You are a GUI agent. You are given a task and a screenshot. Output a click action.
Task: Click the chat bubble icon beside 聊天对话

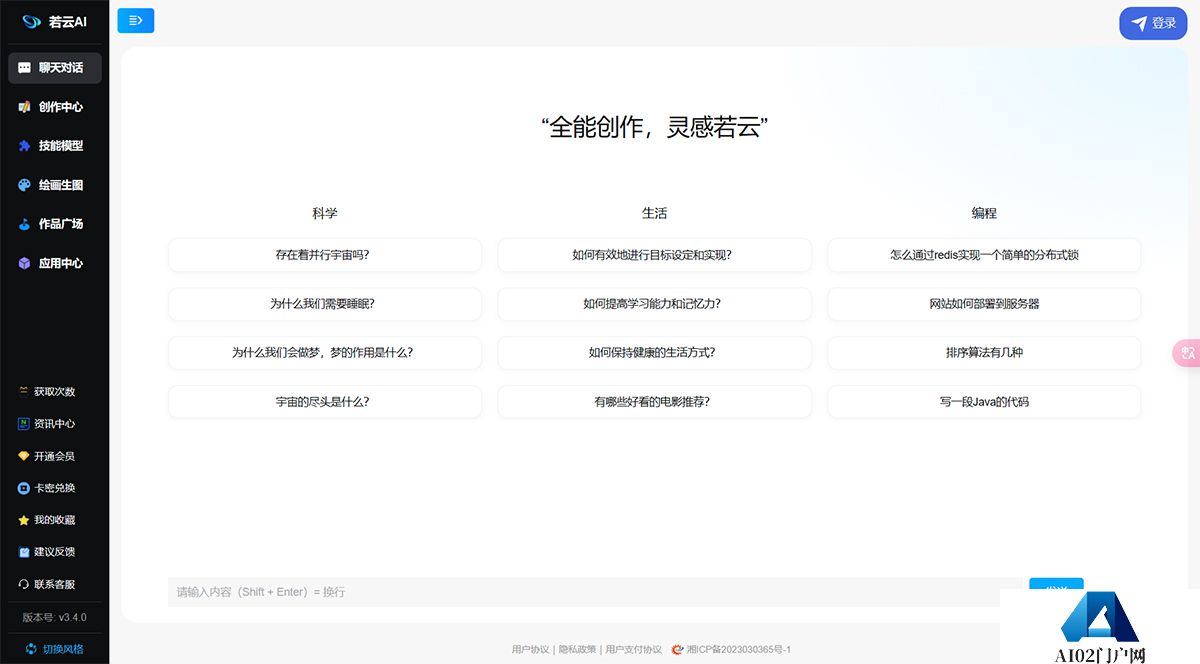point(24,68)
